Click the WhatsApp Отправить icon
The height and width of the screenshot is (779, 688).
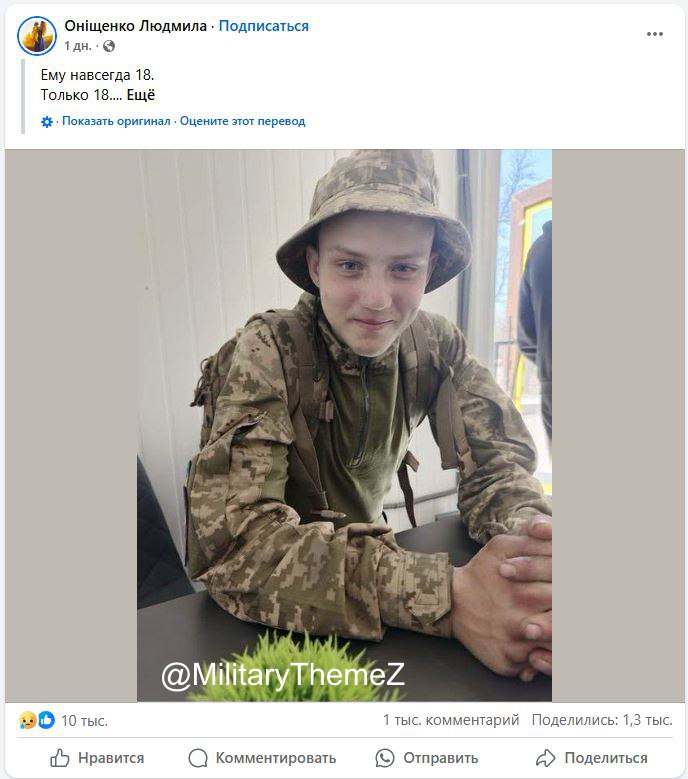click(x=384, y=758)
